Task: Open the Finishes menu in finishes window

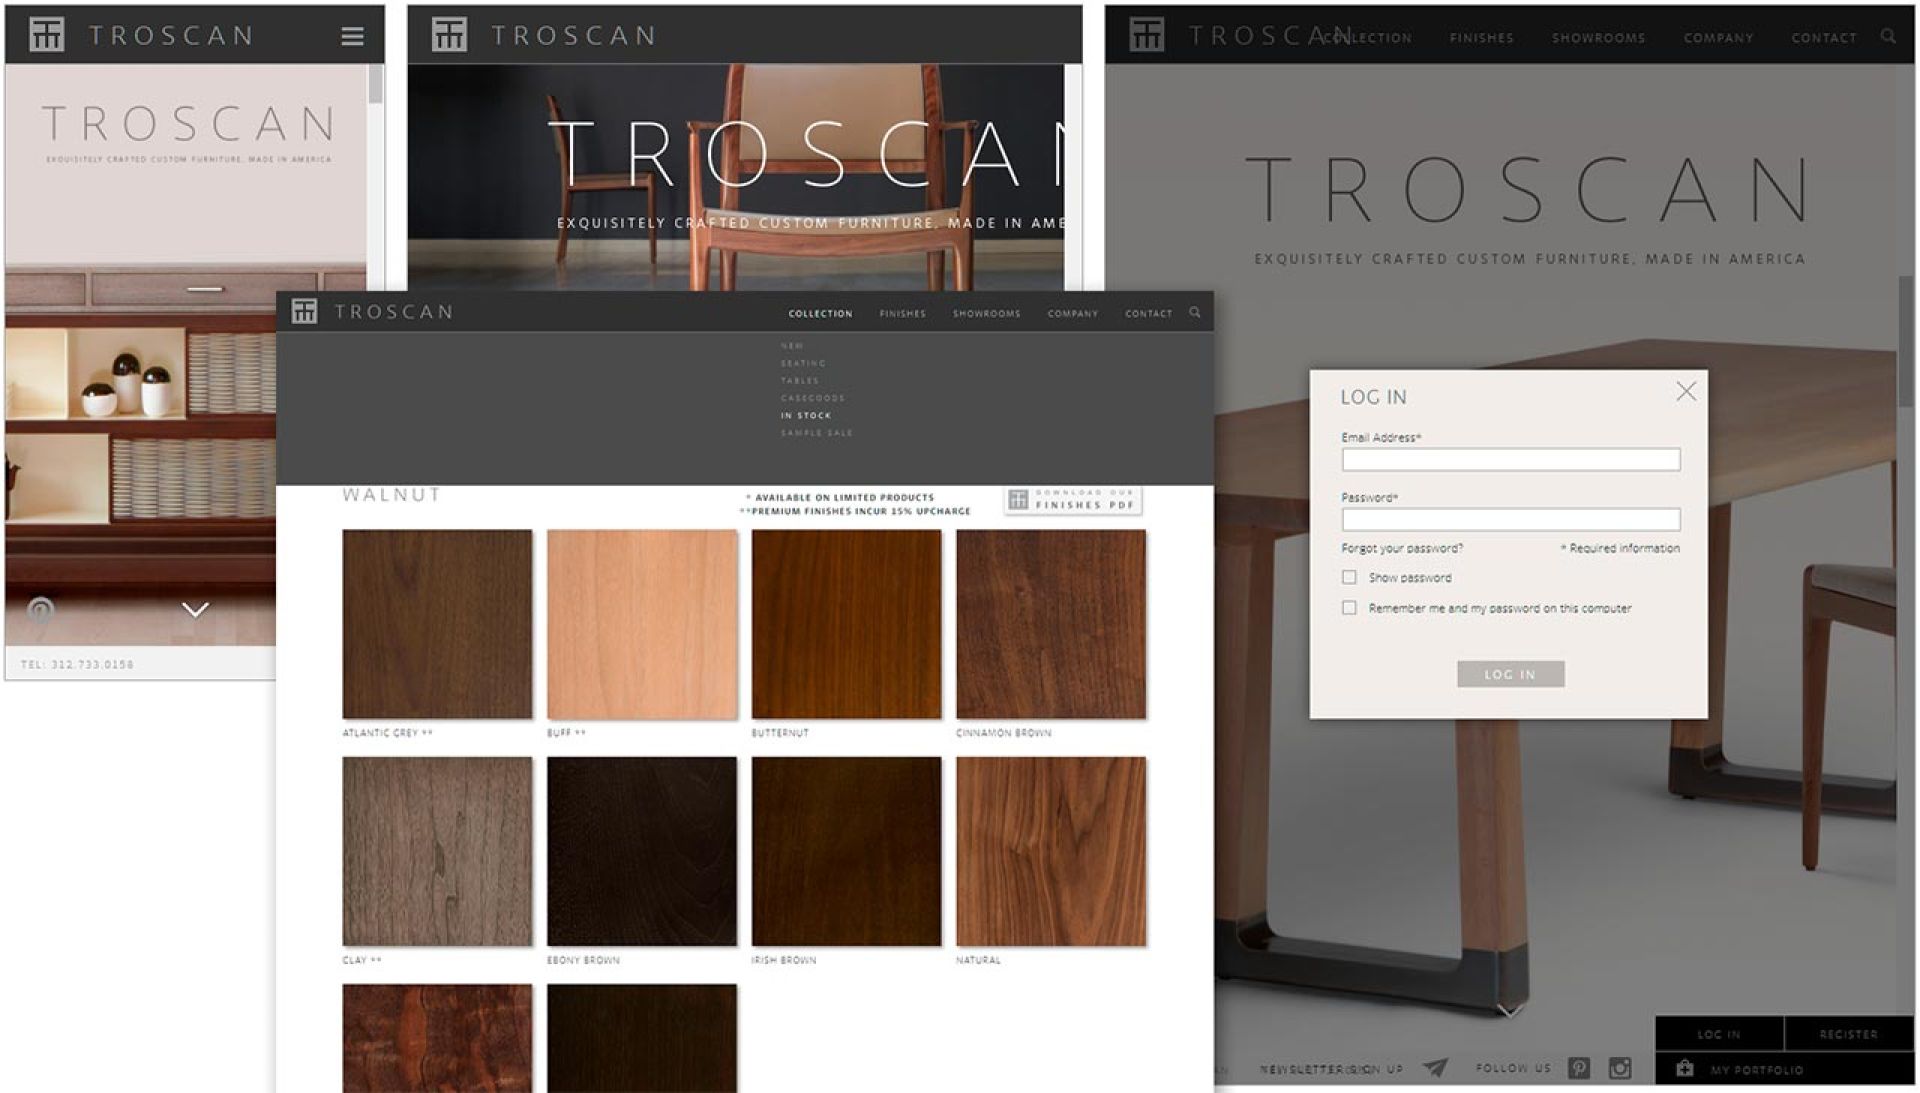Action: pyautogui.click(x=902, y=314)
